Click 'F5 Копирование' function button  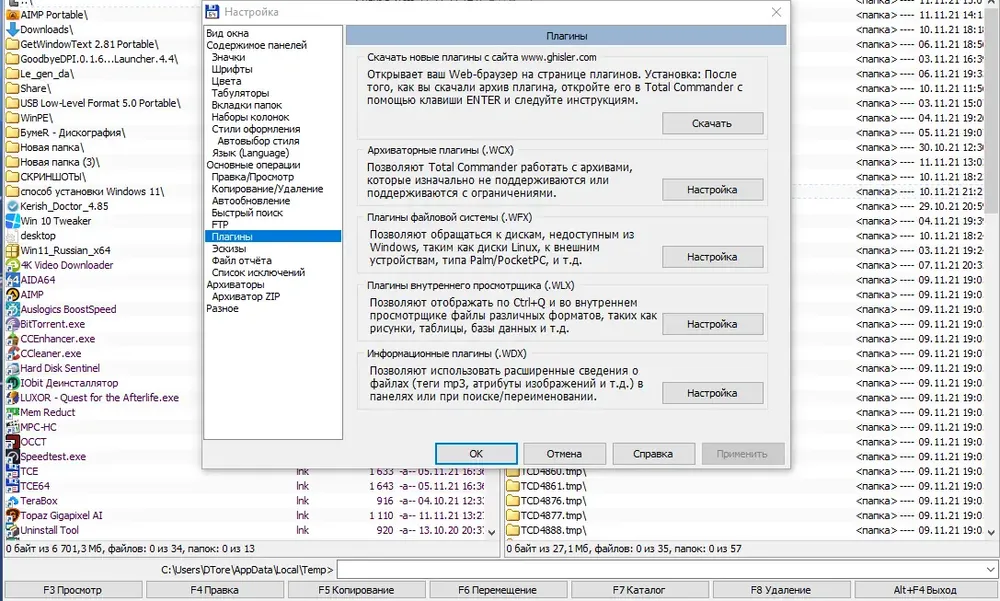click(x=356, y=590)
